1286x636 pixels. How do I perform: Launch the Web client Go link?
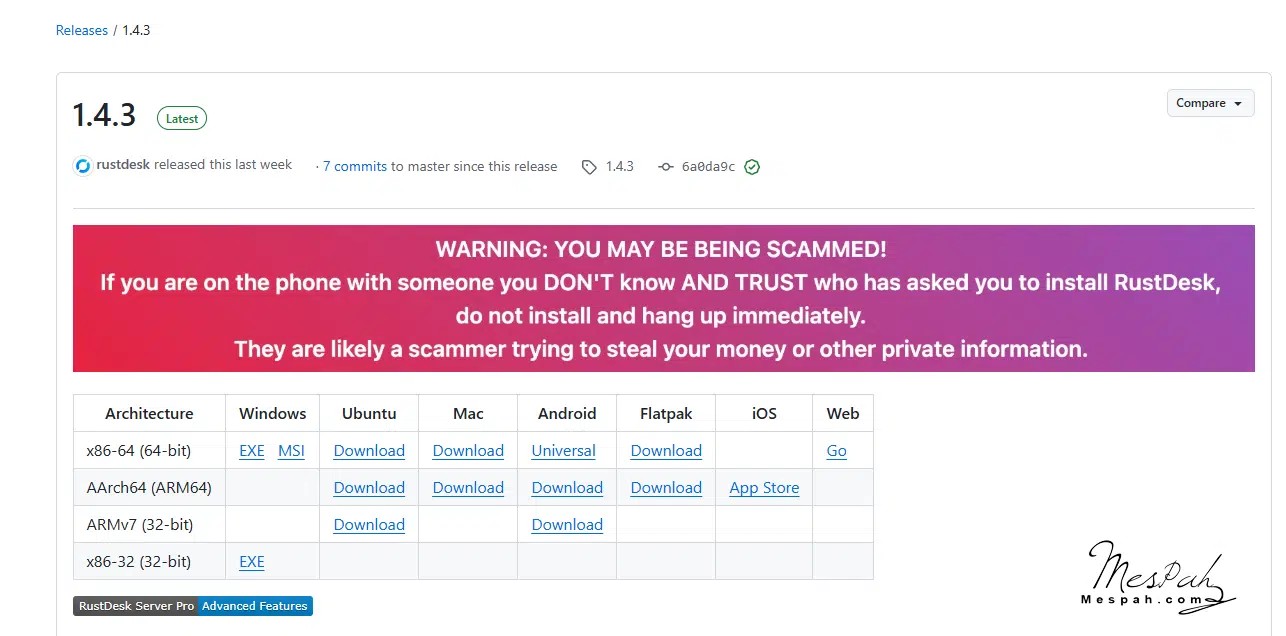[x=837, y=451]
